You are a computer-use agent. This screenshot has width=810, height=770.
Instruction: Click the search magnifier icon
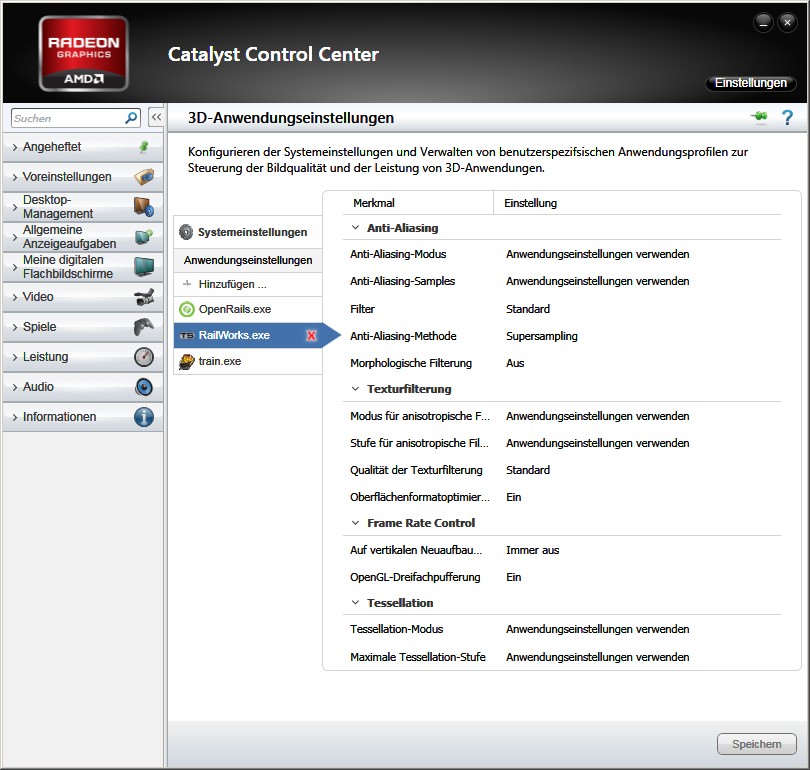pos(131,118)
